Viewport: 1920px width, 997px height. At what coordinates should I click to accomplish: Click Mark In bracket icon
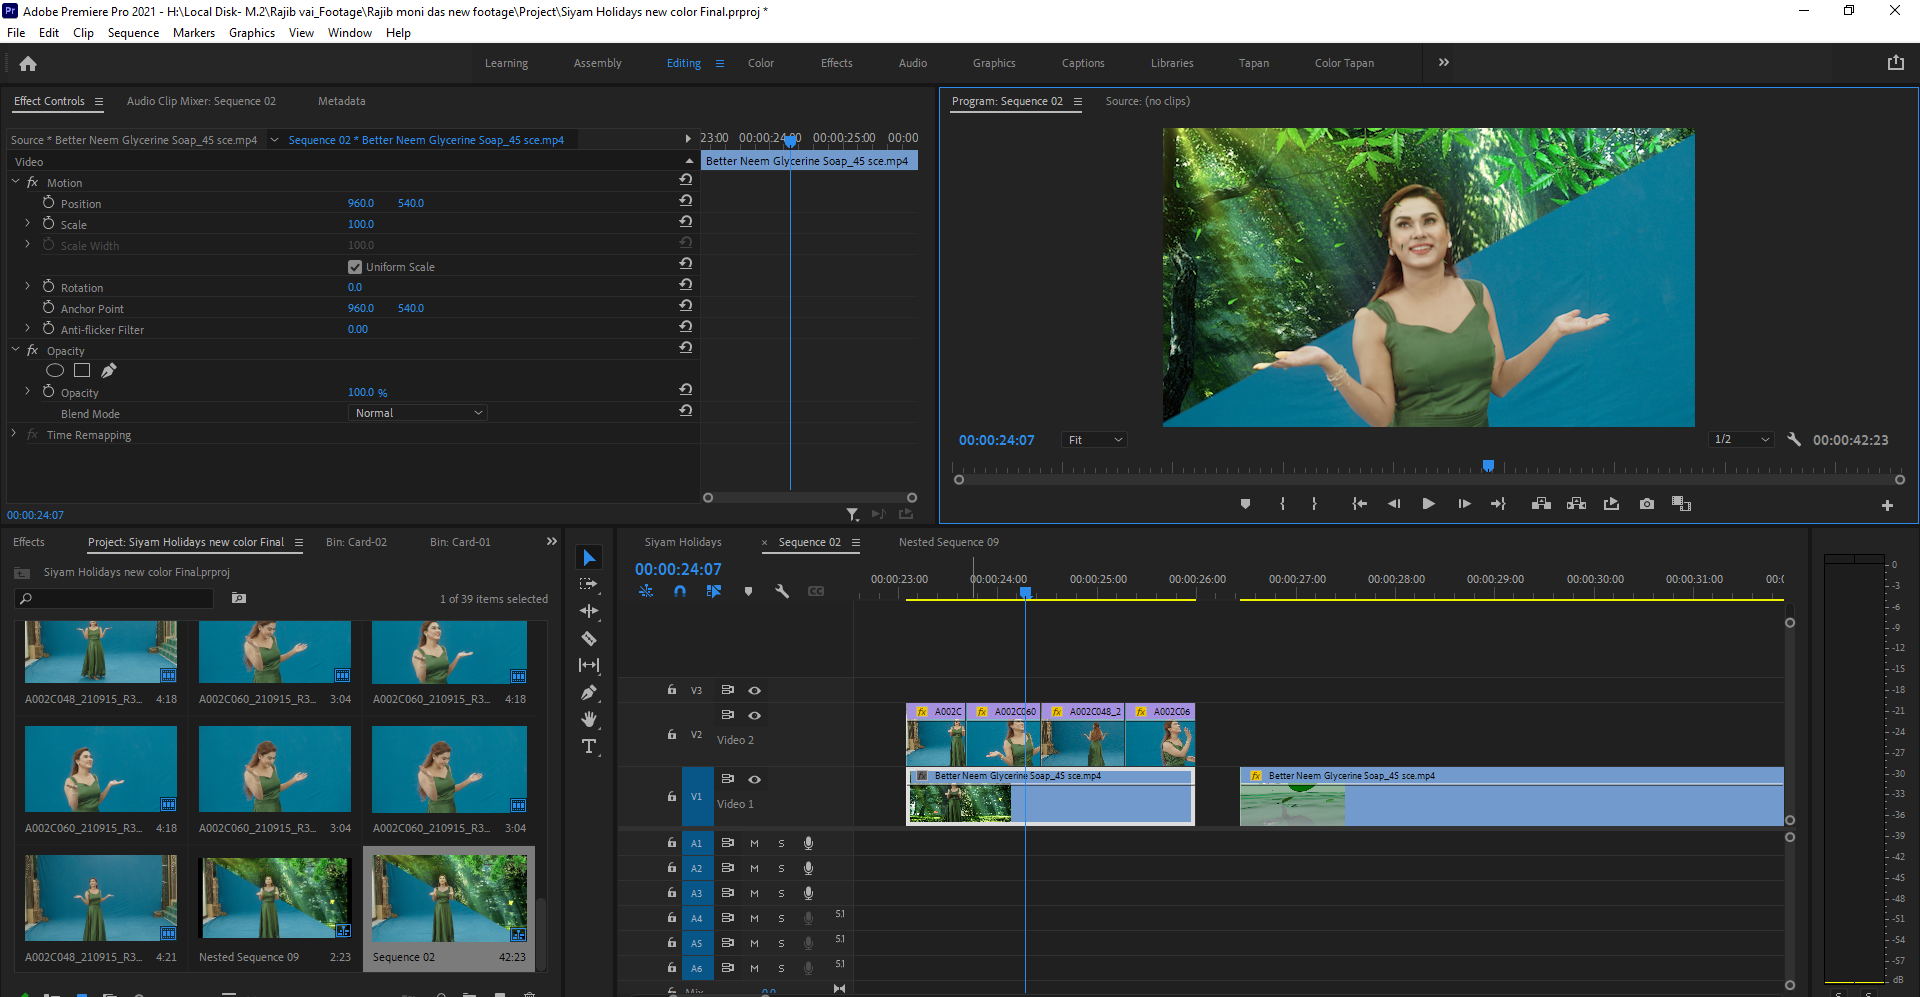tap(1282, 504)
